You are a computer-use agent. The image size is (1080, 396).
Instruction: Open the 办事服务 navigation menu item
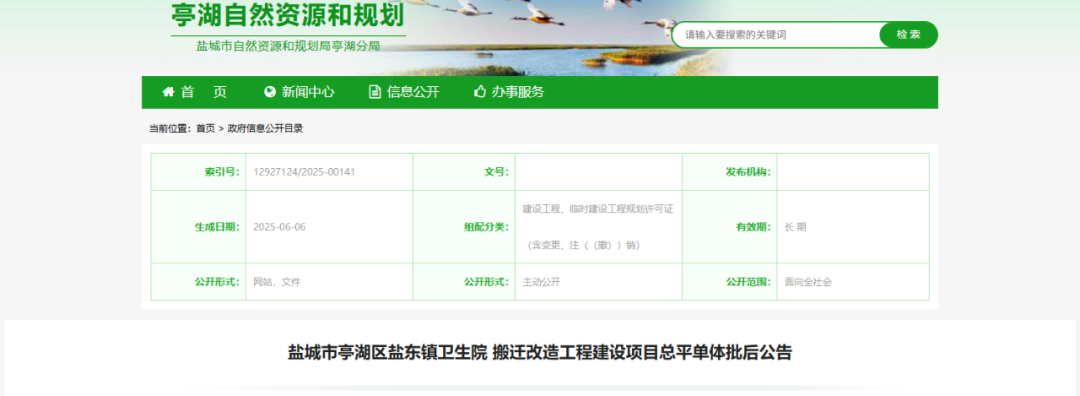pos(509,92)
